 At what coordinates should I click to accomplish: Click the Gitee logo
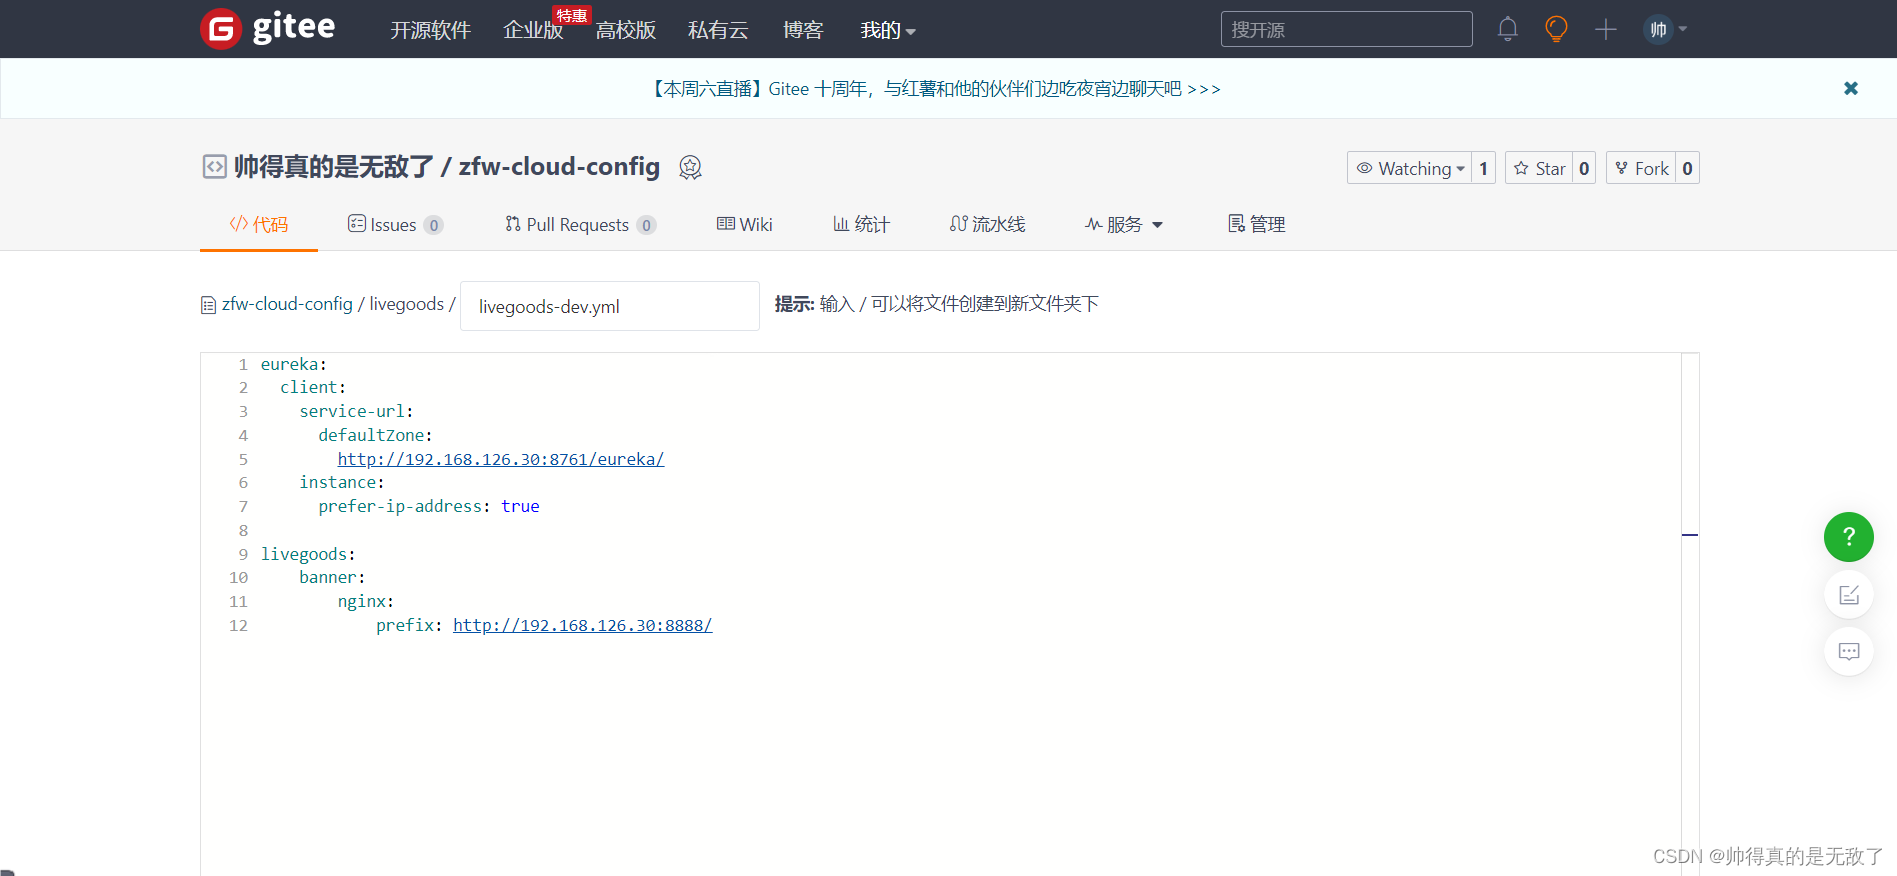coord(268,28)
